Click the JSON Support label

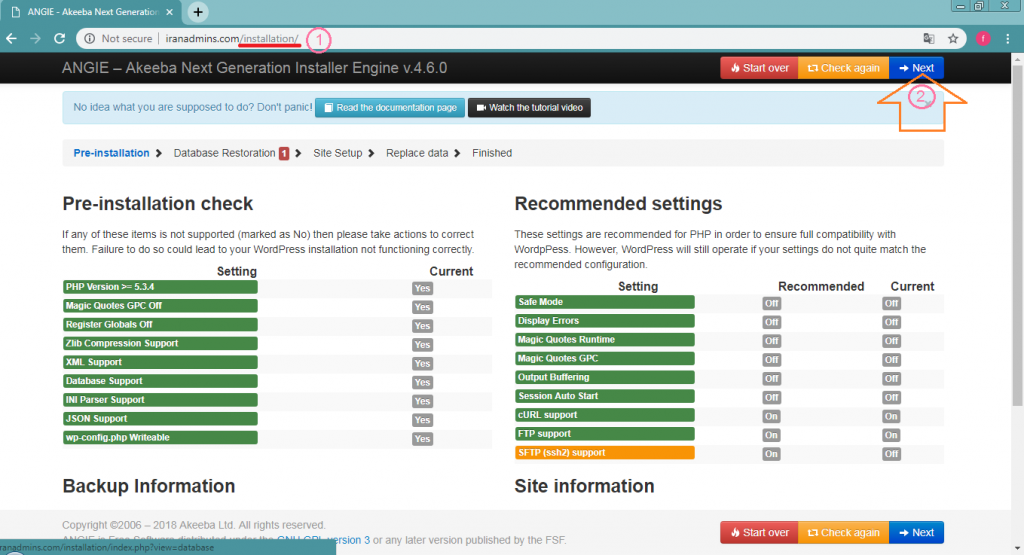160,419
